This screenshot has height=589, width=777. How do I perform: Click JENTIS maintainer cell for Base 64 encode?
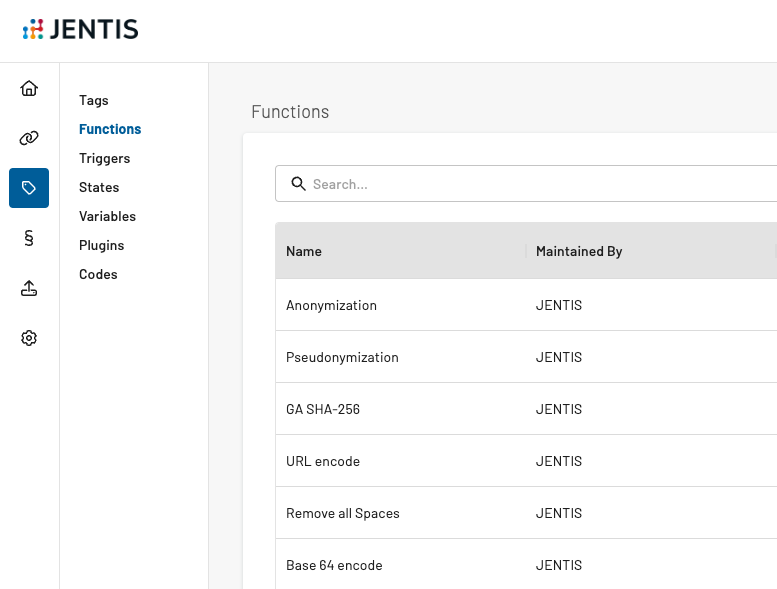559,565
